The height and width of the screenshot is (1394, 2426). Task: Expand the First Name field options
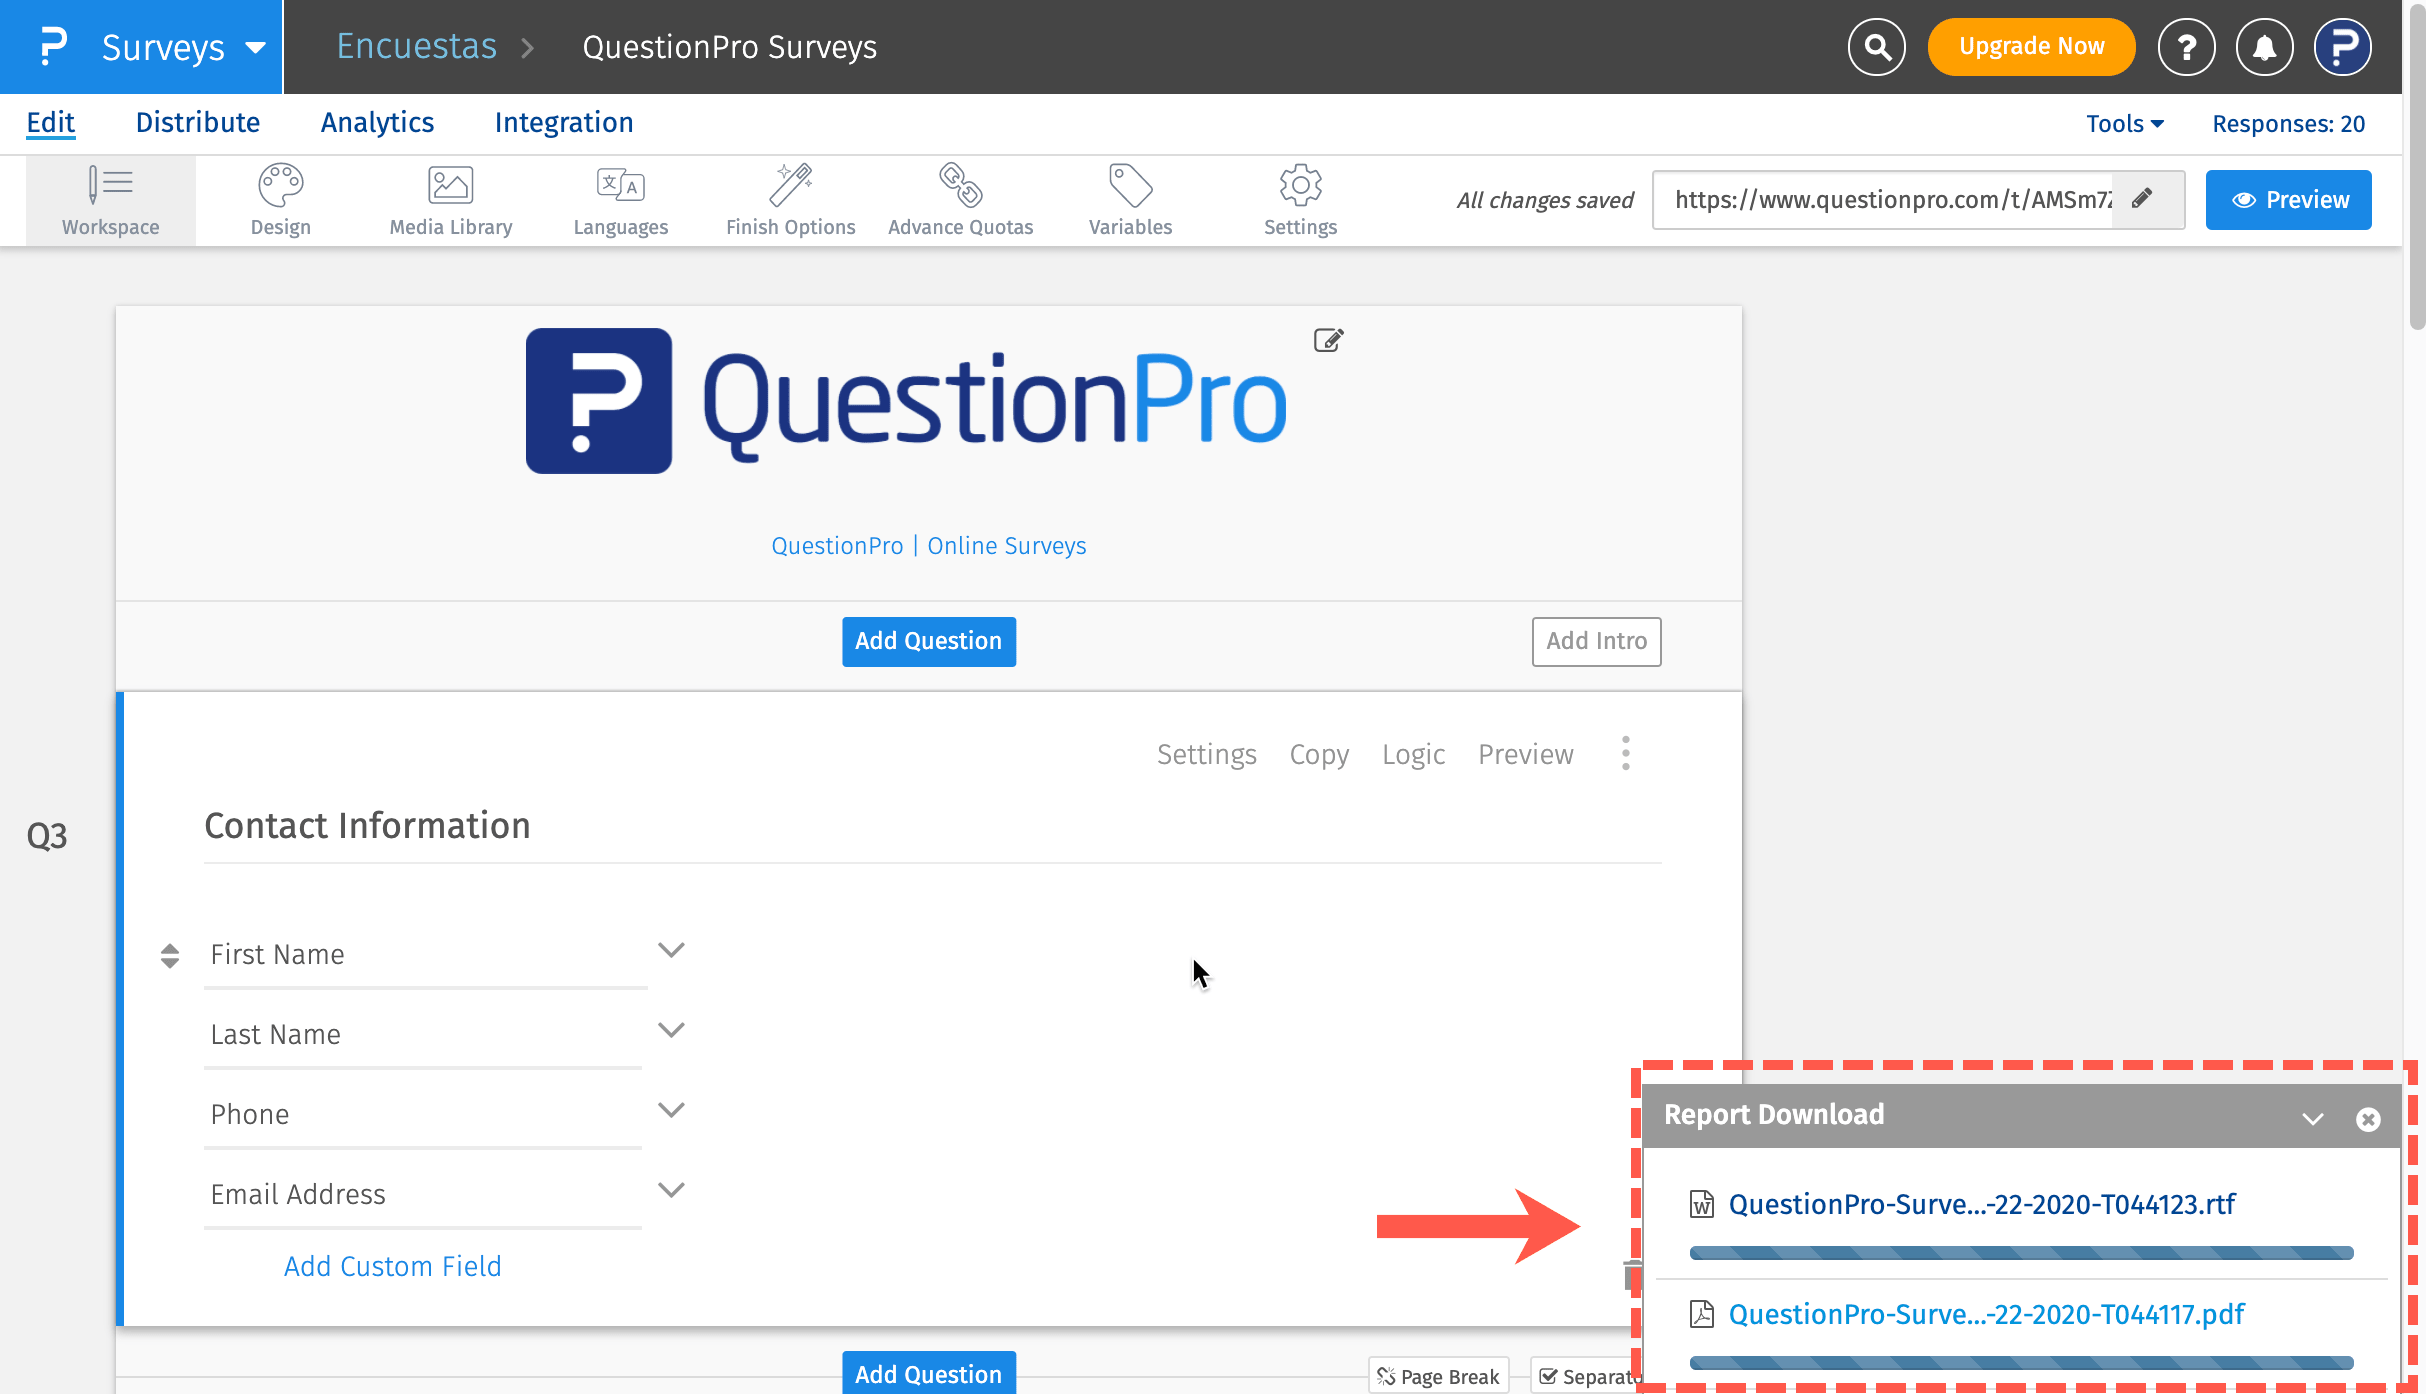click(x=671, y=950)
